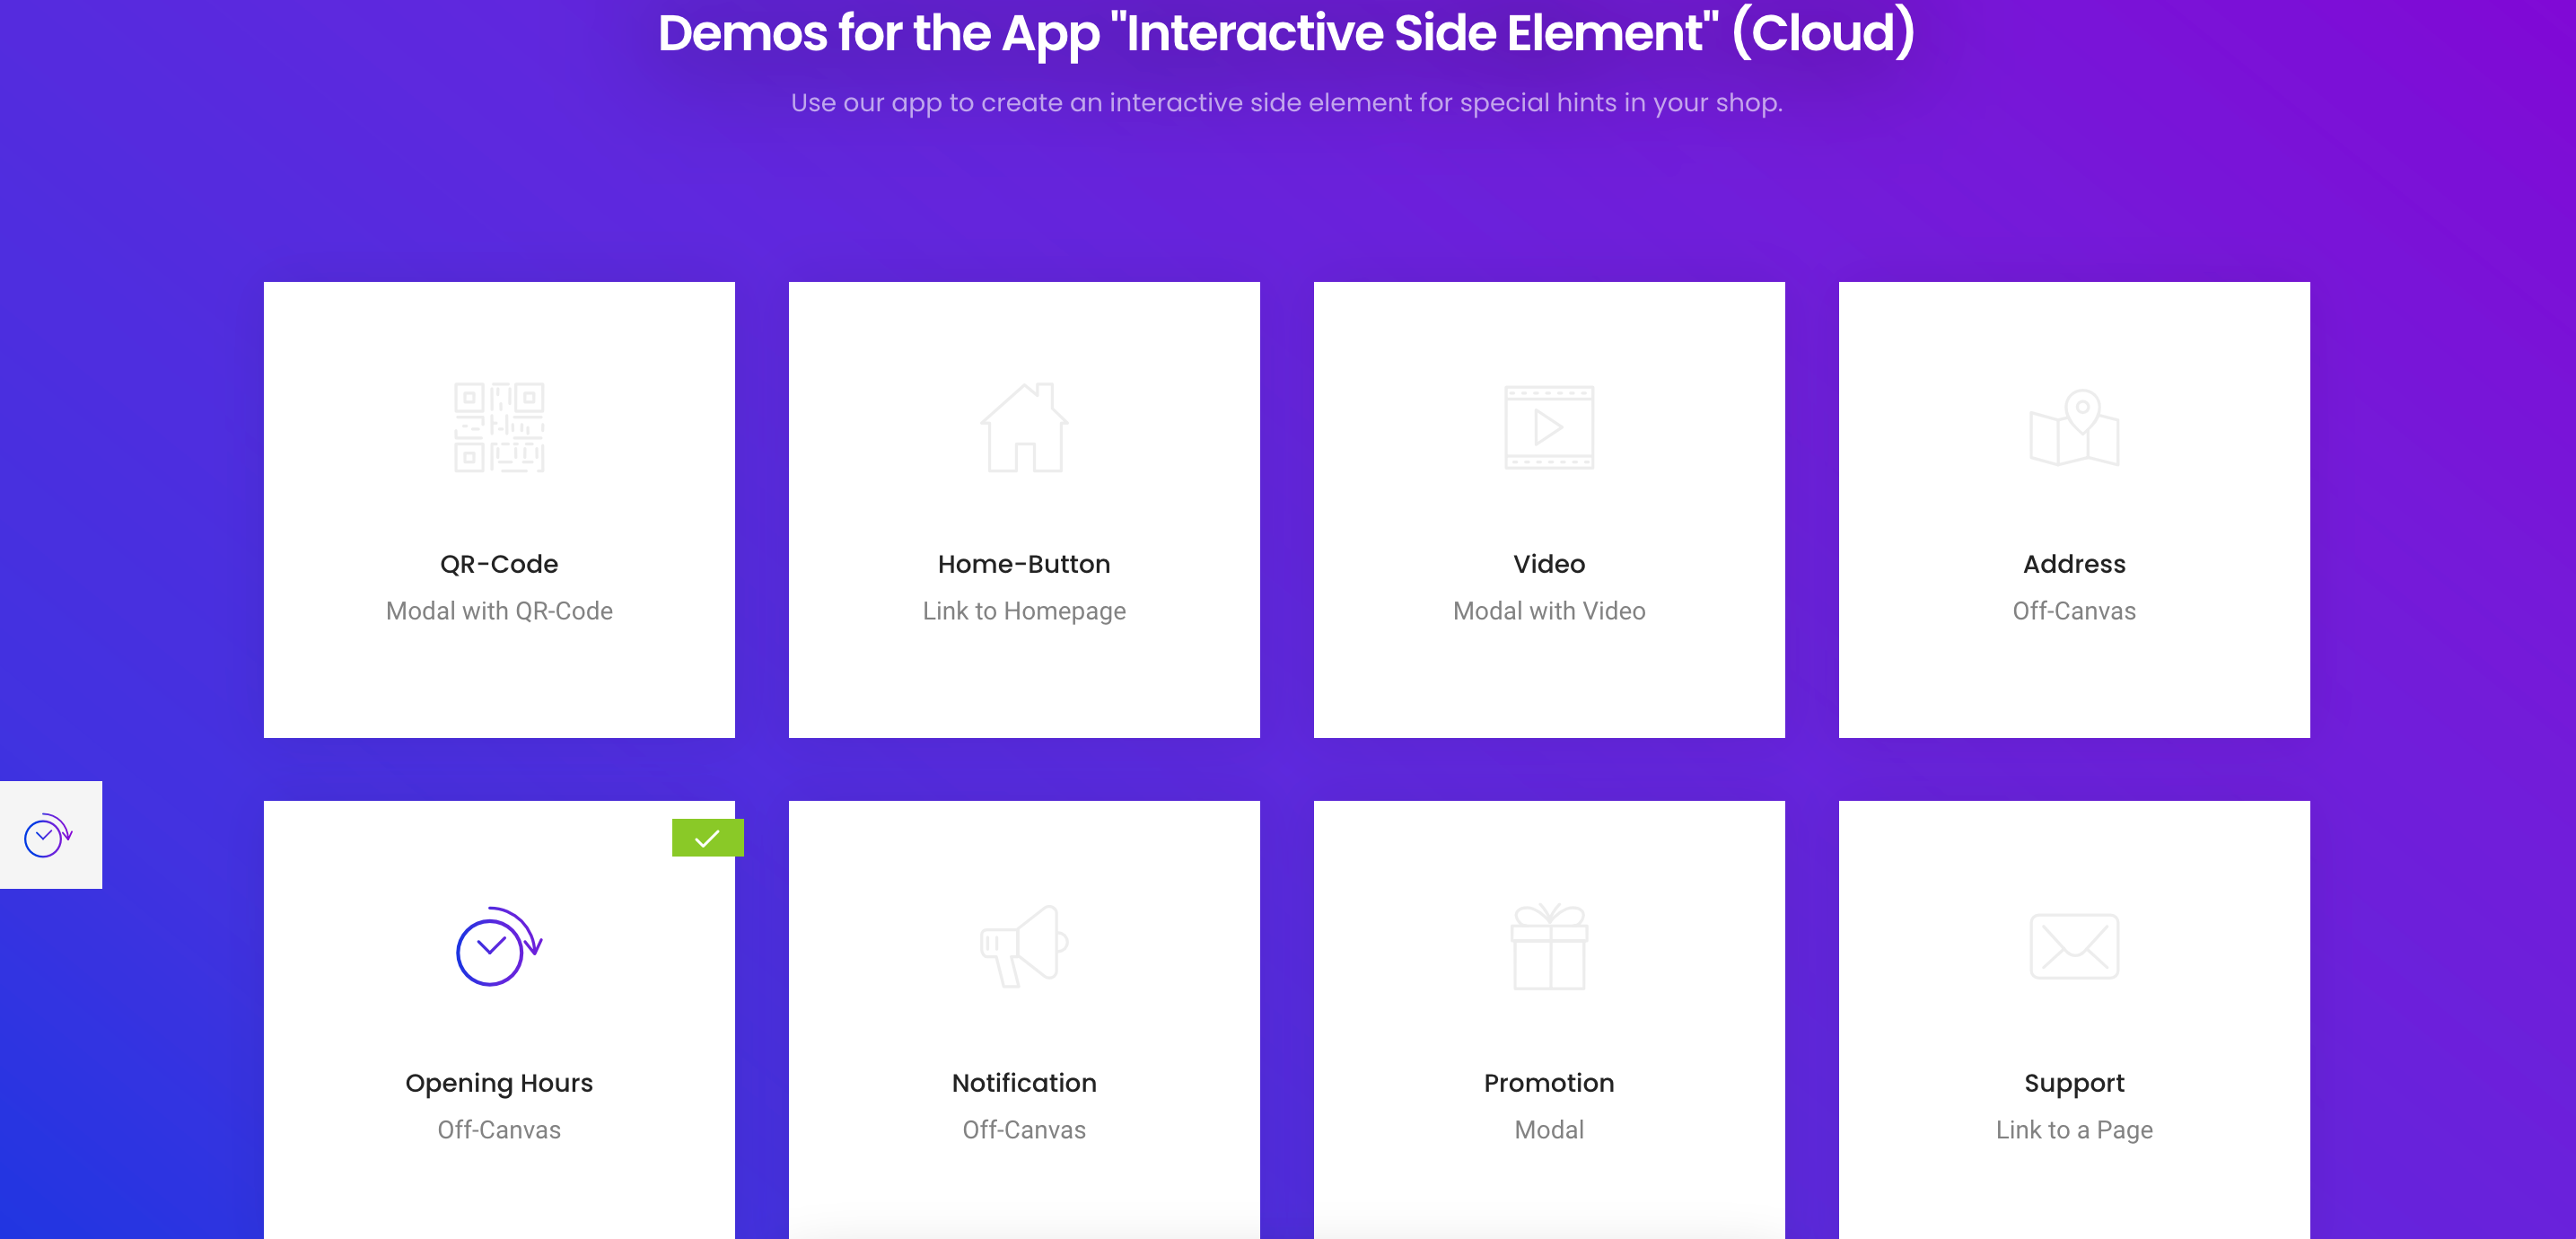Open the side element clock tab
The width and height of the screenshot is (2576, 1239).
click(51, 835)
